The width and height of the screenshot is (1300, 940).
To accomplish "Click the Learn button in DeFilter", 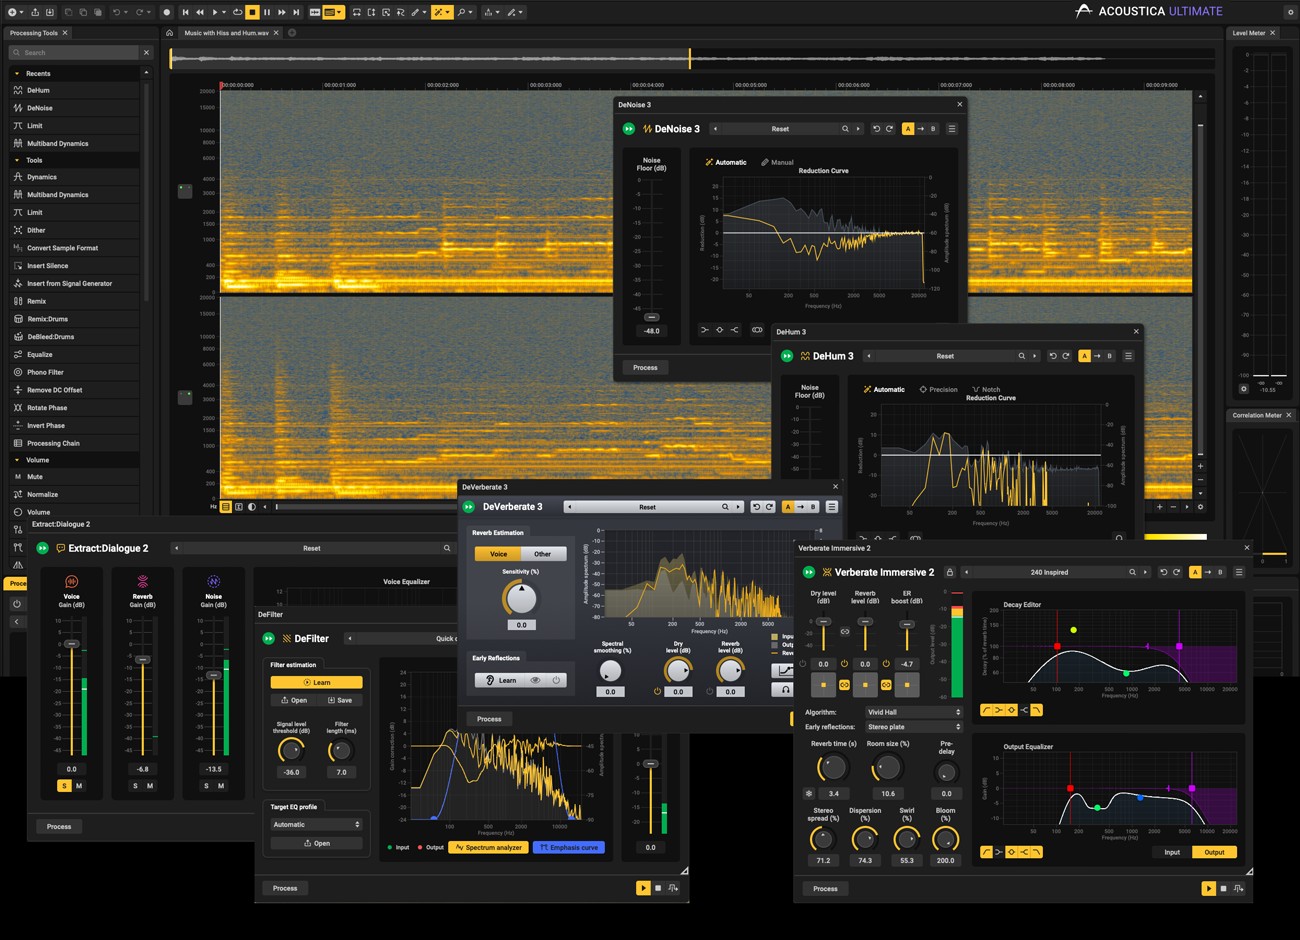I will pyautogui.click(x=316, y=682).
